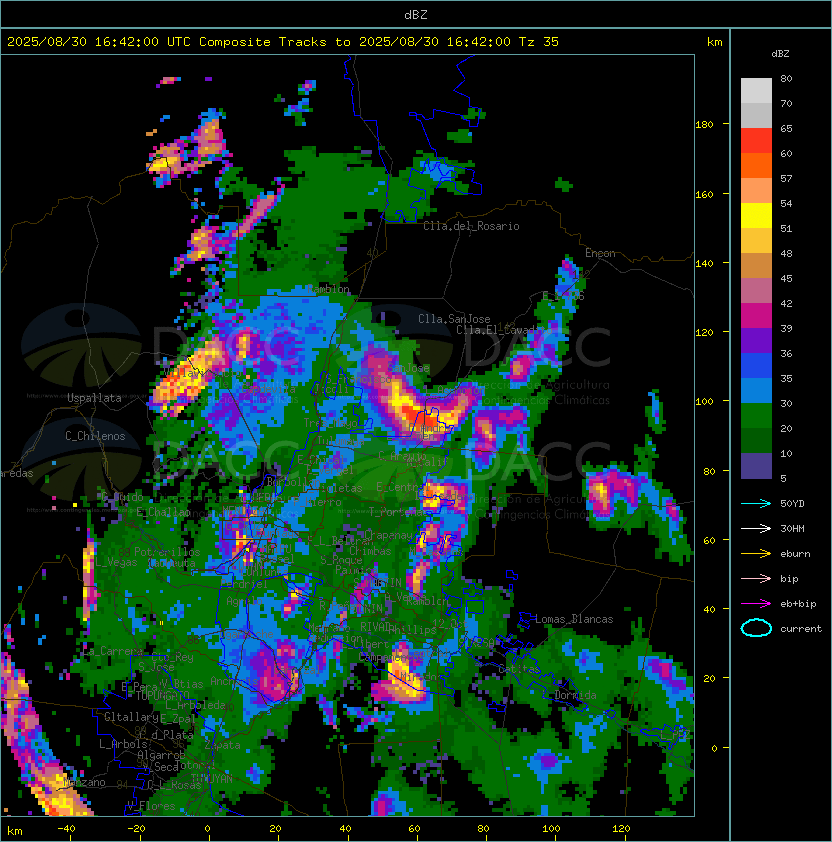Click the '180' tick on the right axis

point(704,125)
